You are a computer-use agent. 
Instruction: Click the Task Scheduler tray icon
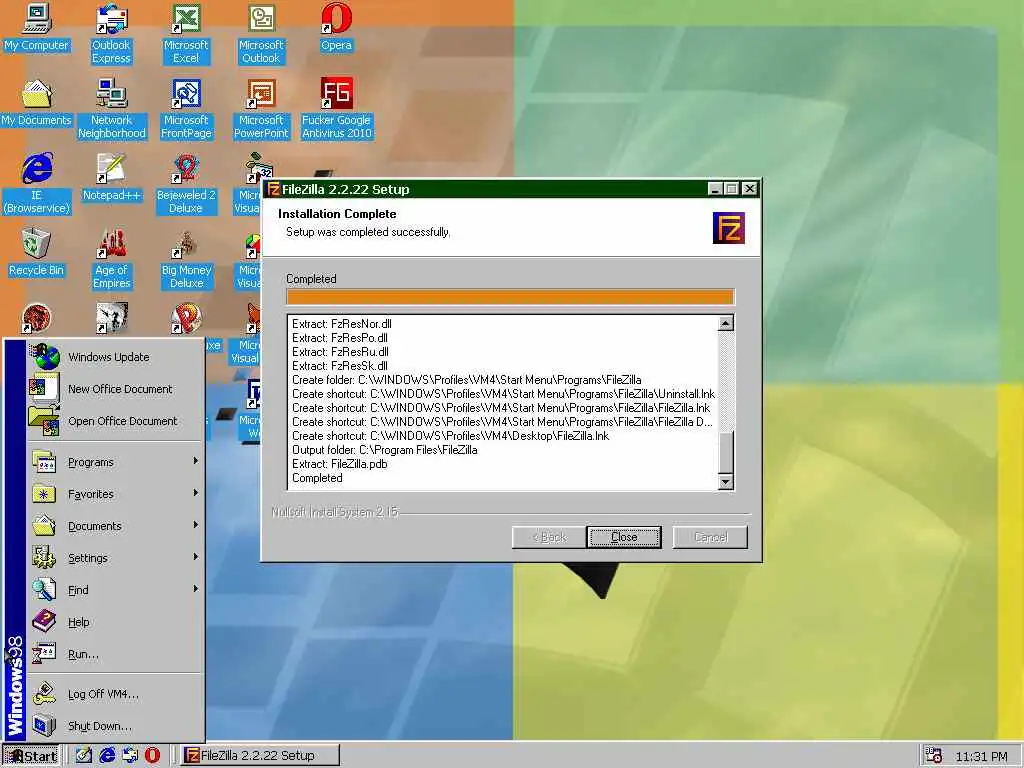[933, 756]
